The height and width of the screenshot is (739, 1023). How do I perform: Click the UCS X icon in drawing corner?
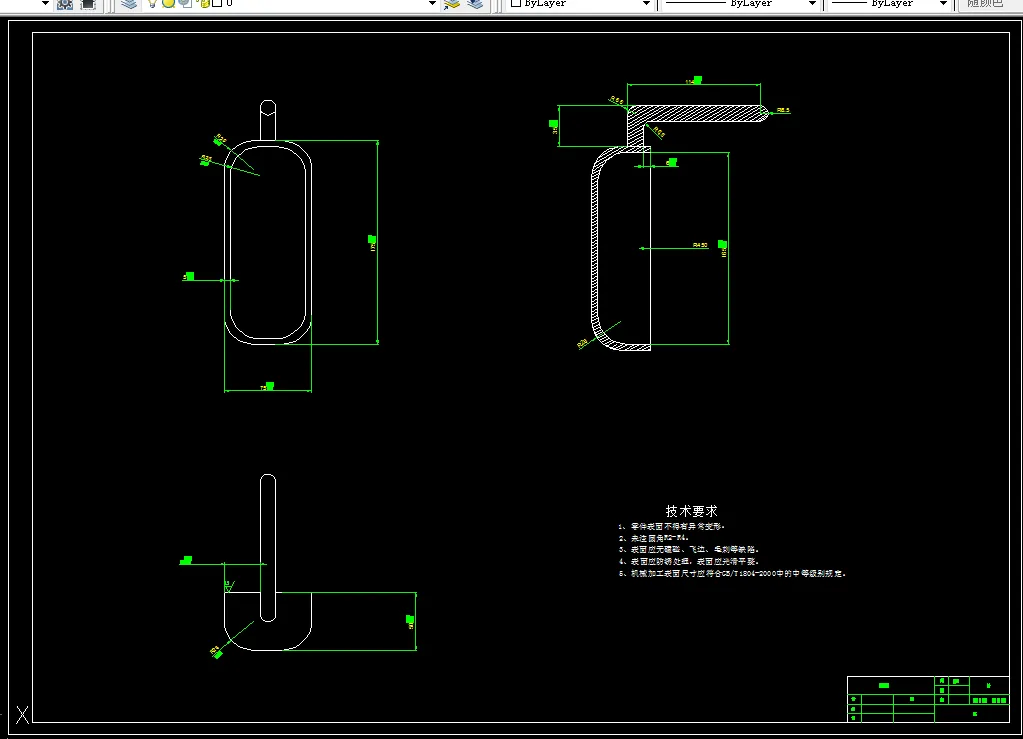(x=22, y=715)
